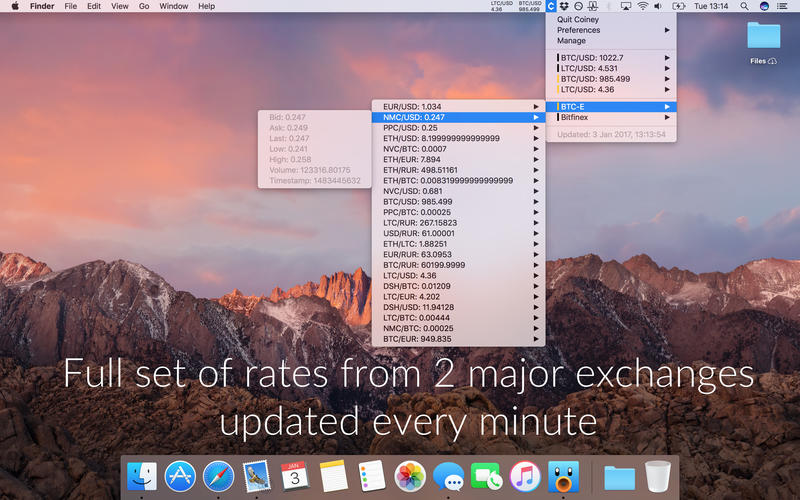The width and height of the screenshot is (800, 500).
Task: Open the Trash in the Dock
Action: (658, 476)
